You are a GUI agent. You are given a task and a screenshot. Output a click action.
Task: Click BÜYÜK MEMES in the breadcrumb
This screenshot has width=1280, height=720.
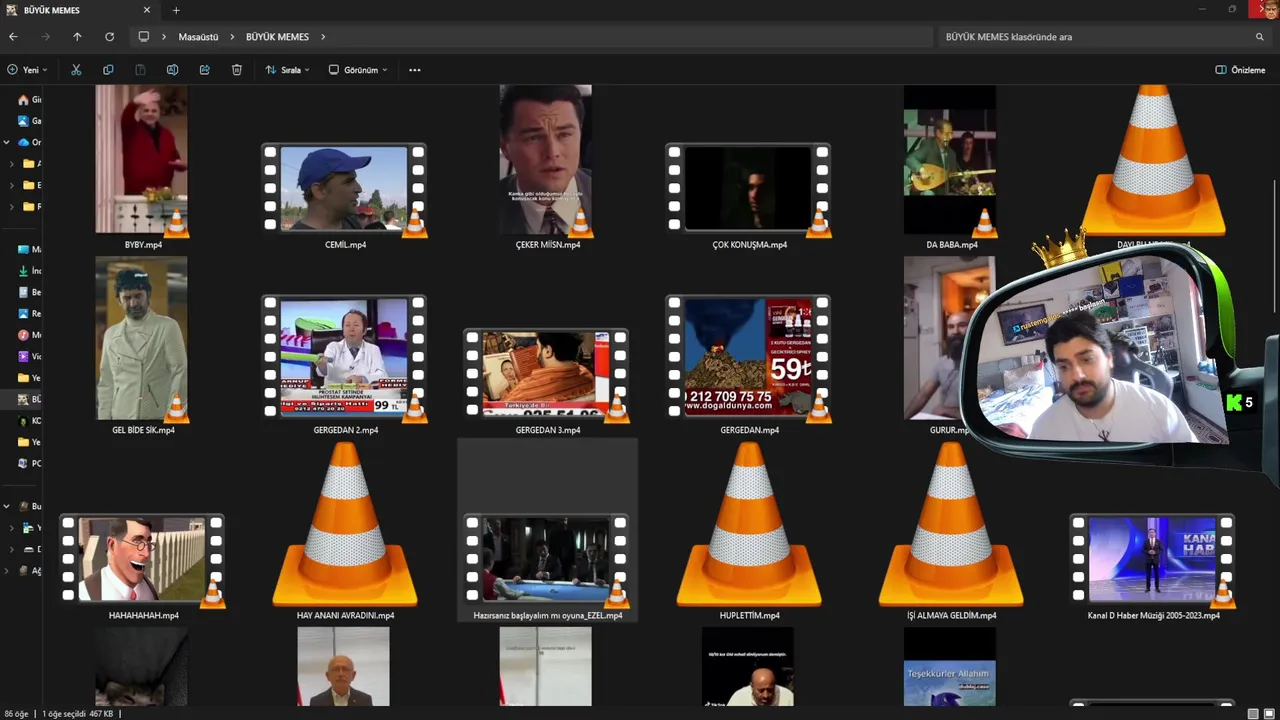click(277, 37)
